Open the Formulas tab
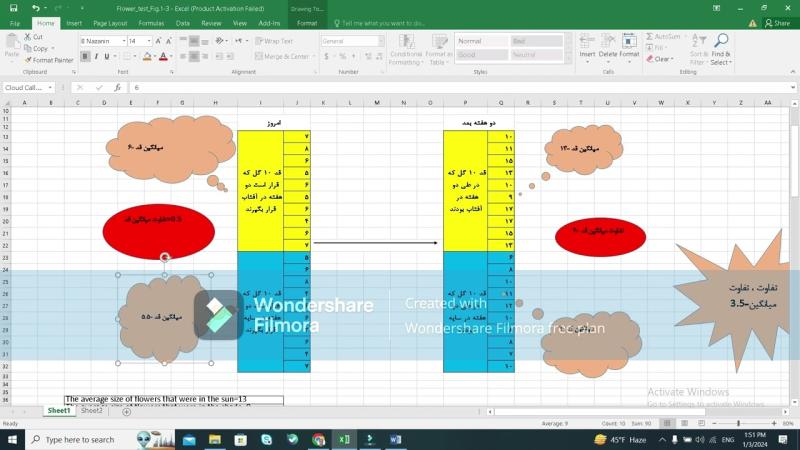This screenshot has width=800, height=450. click(151, 23)
